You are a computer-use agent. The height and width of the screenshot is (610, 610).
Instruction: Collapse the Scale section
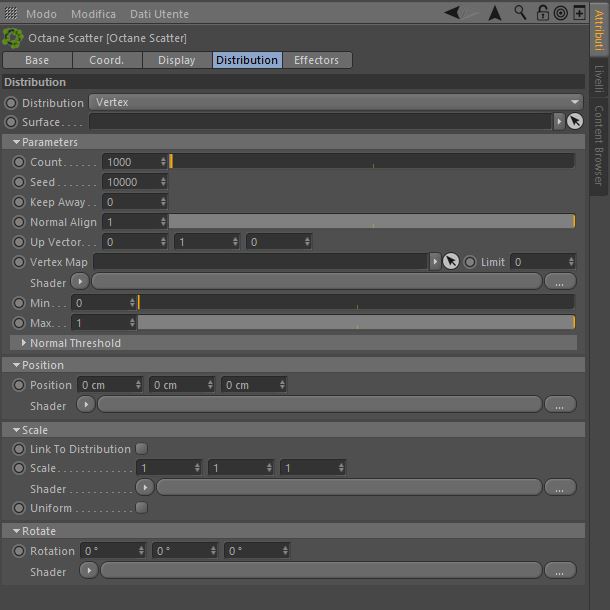[16, 430]
